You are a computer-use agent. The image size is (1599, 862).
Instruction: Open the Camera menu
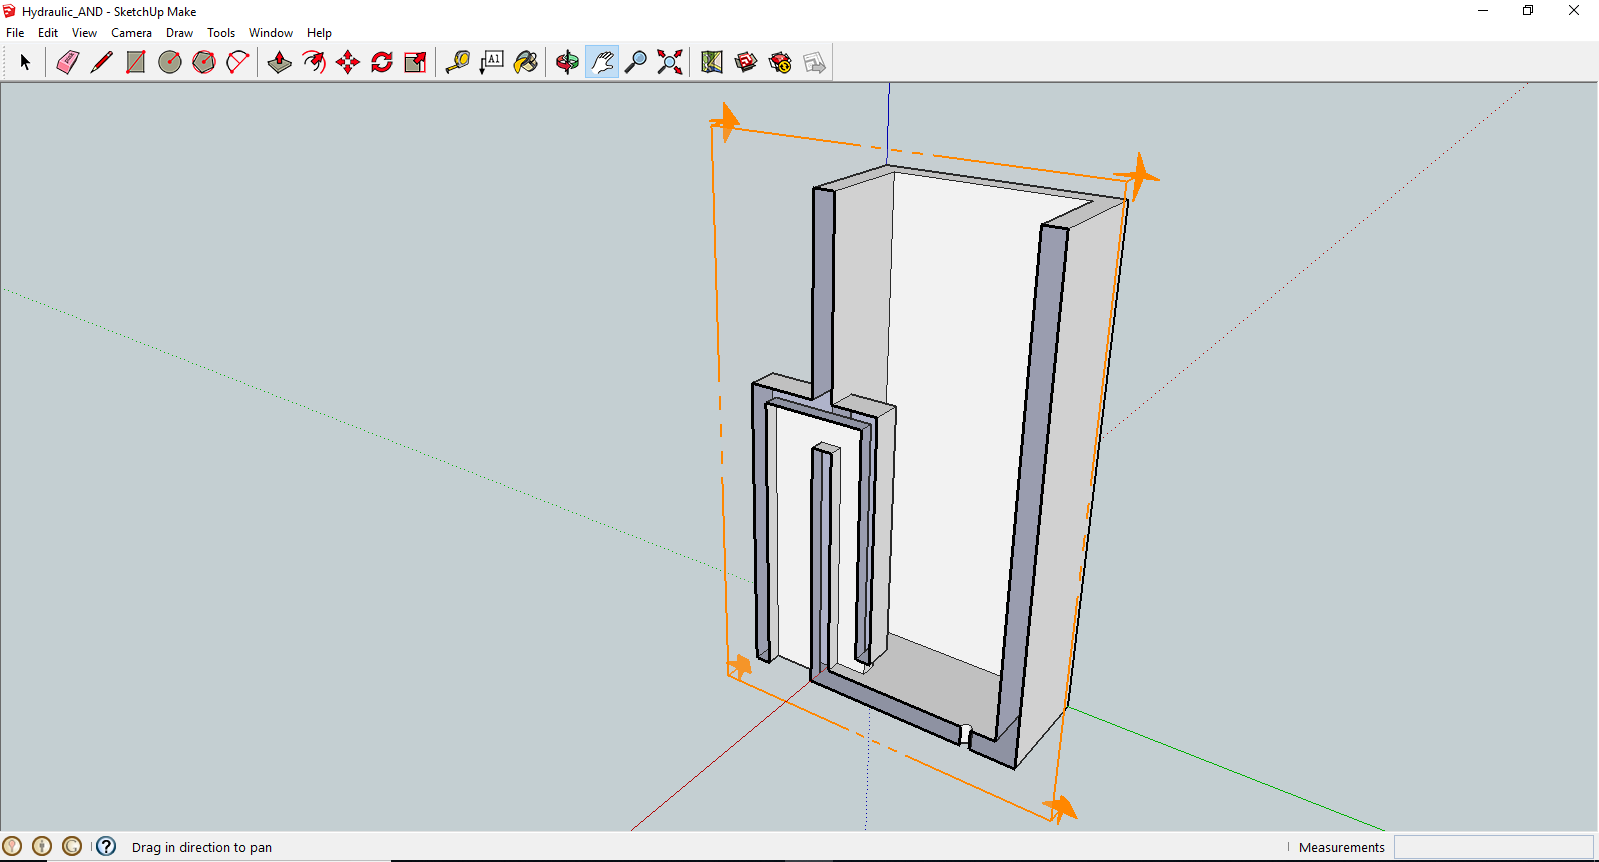[131, 33]
